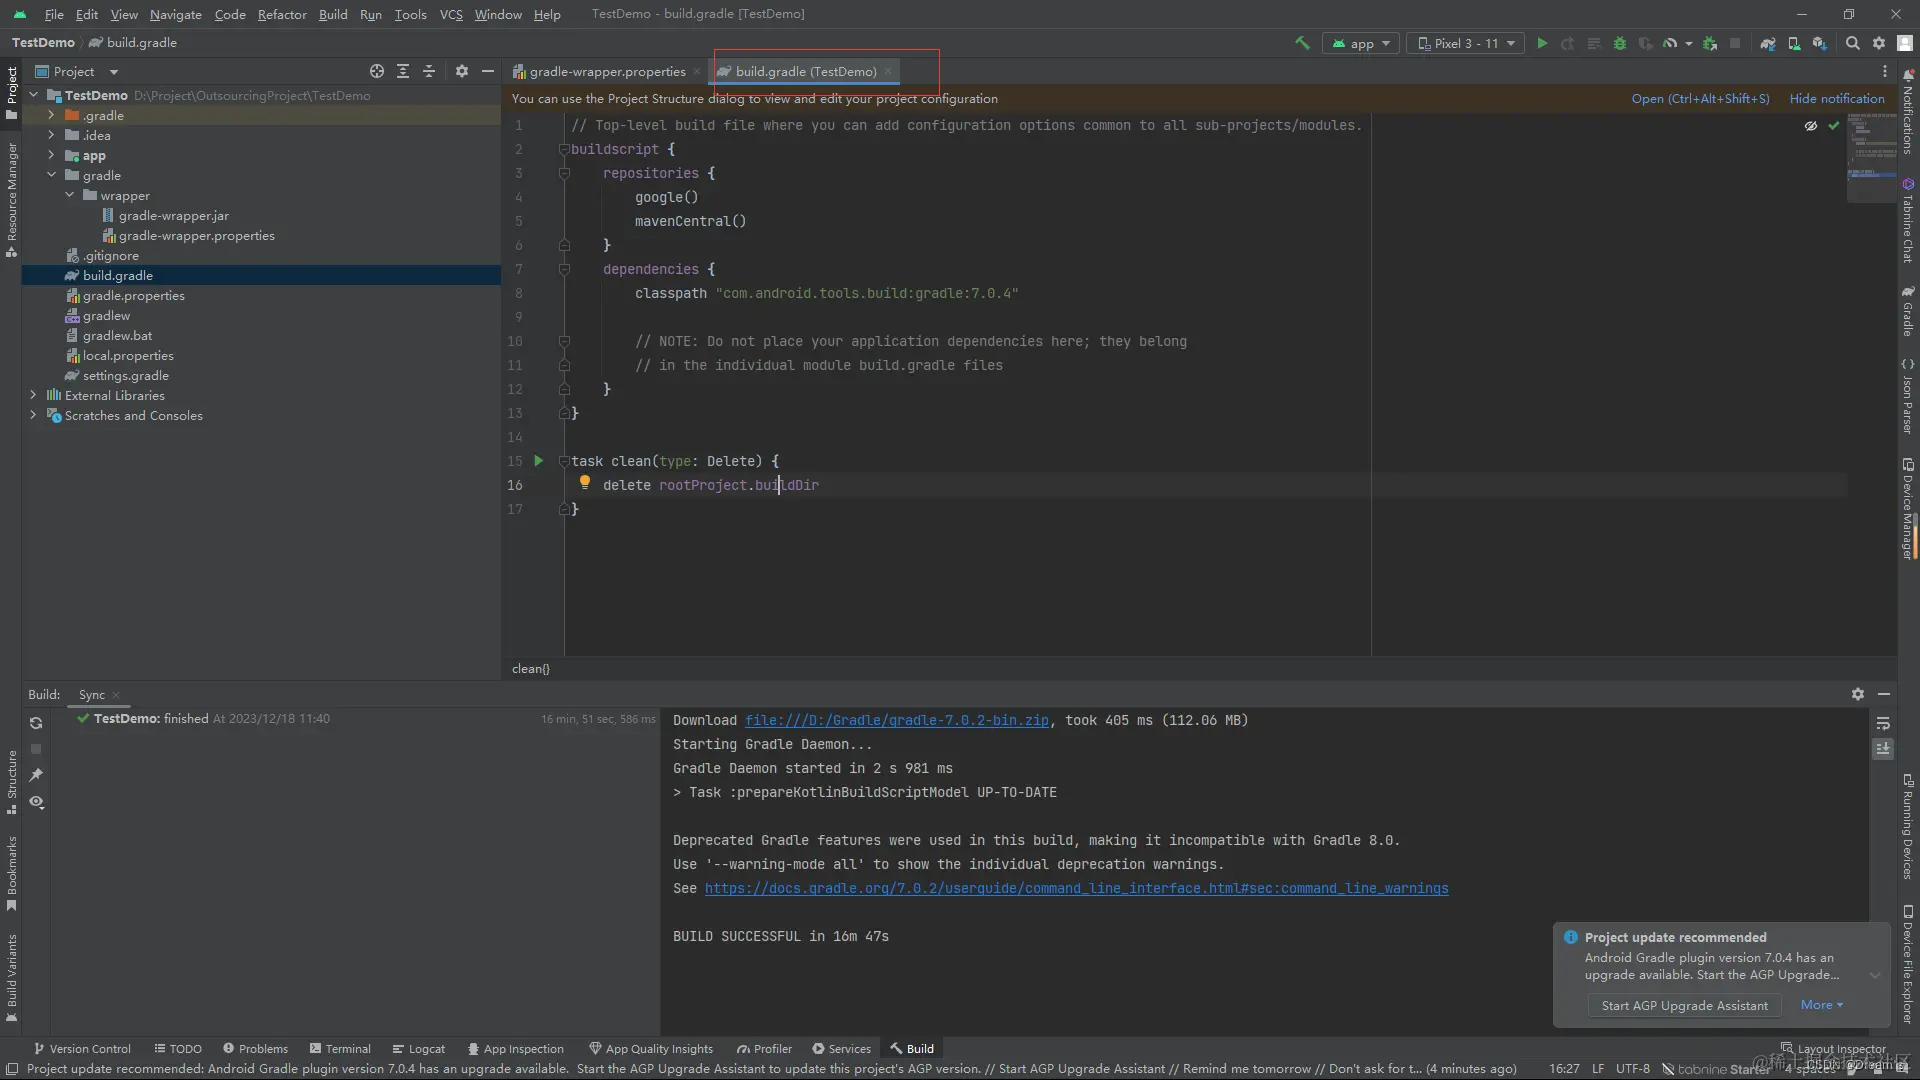Toggle scroll to end in build output
The height and width of the screenshot is (1080, 1920).
[x=1883, y=748]
